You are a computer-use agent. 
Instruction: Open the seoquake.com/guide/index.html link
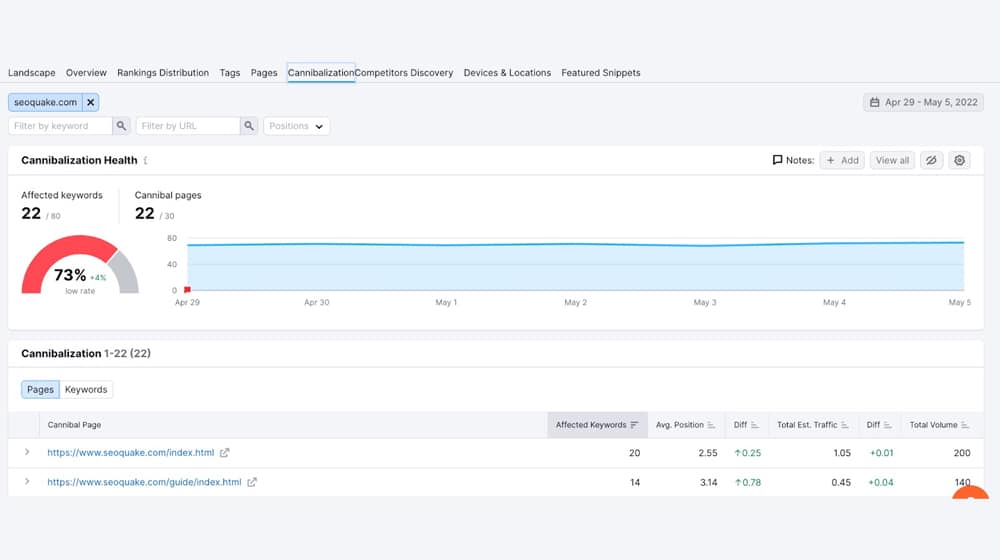coord(144,482)
